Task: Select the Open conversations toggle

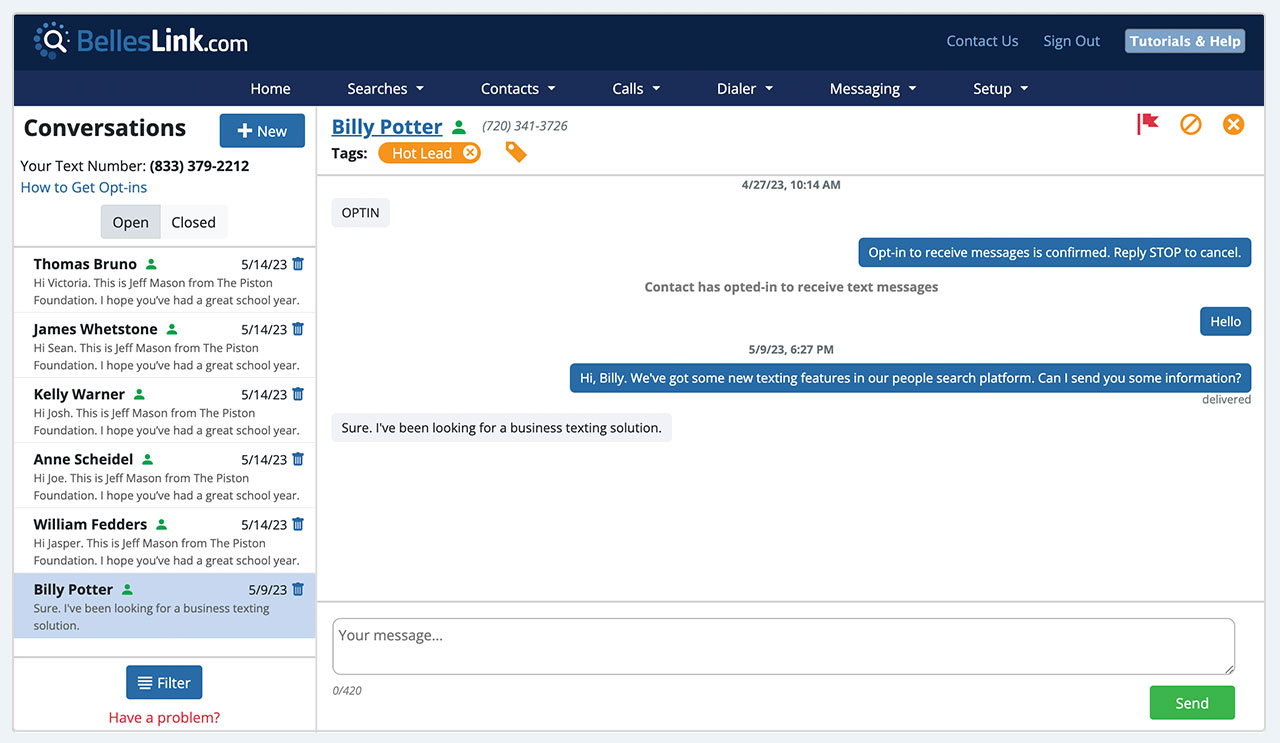Action: 130,222
